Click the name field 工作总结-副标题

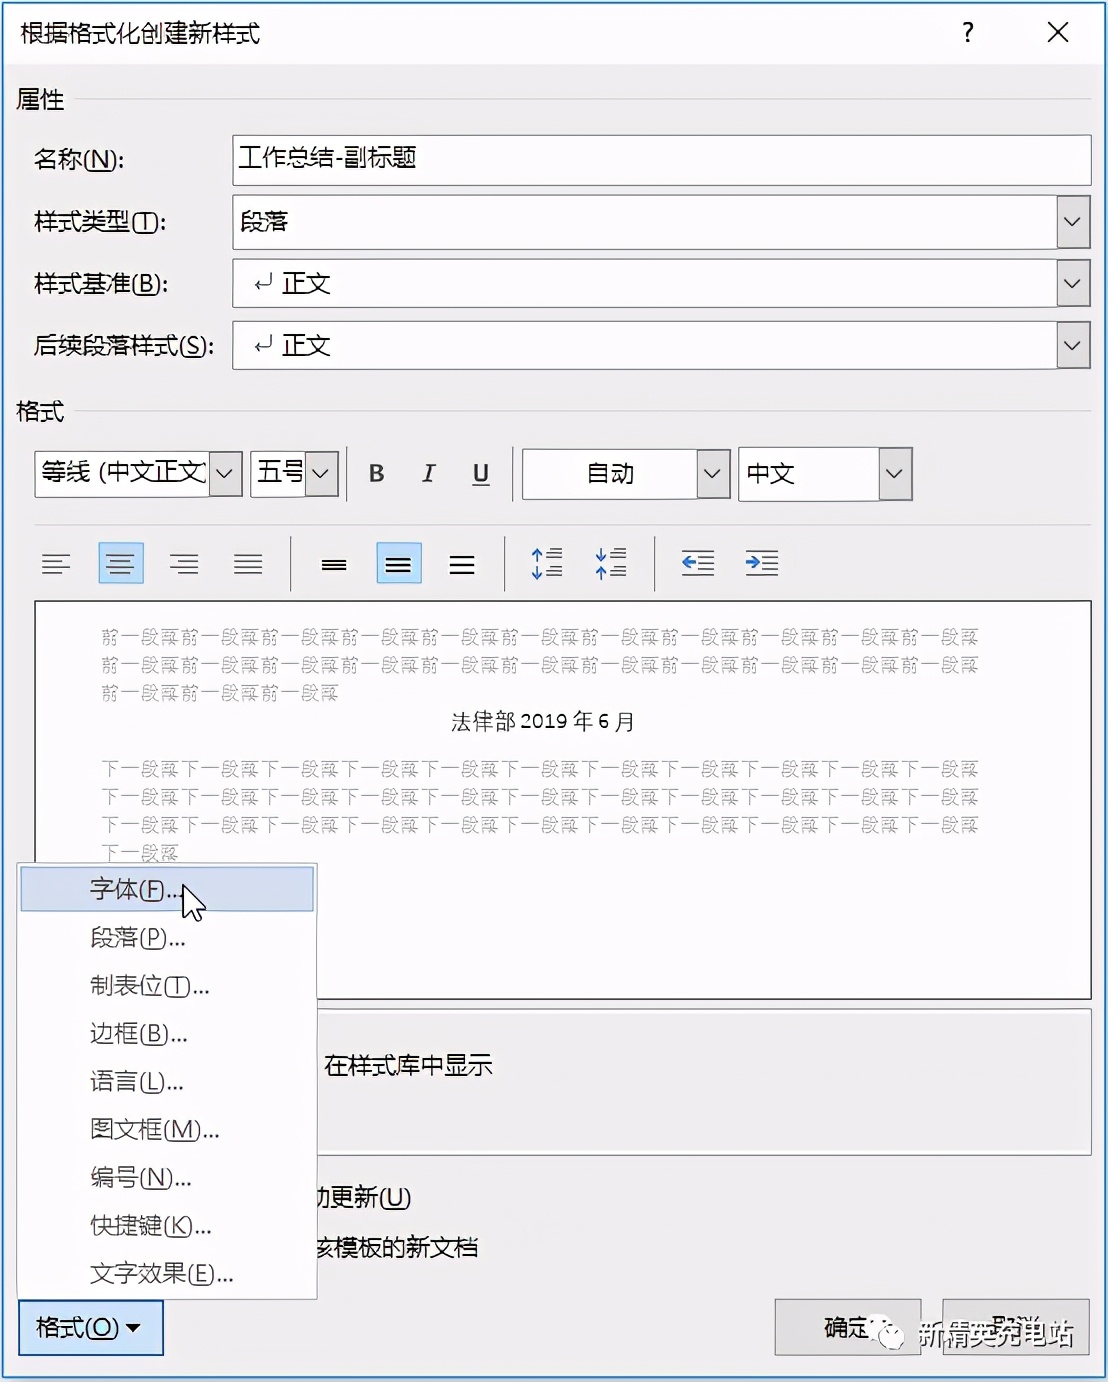click(661, 160)
